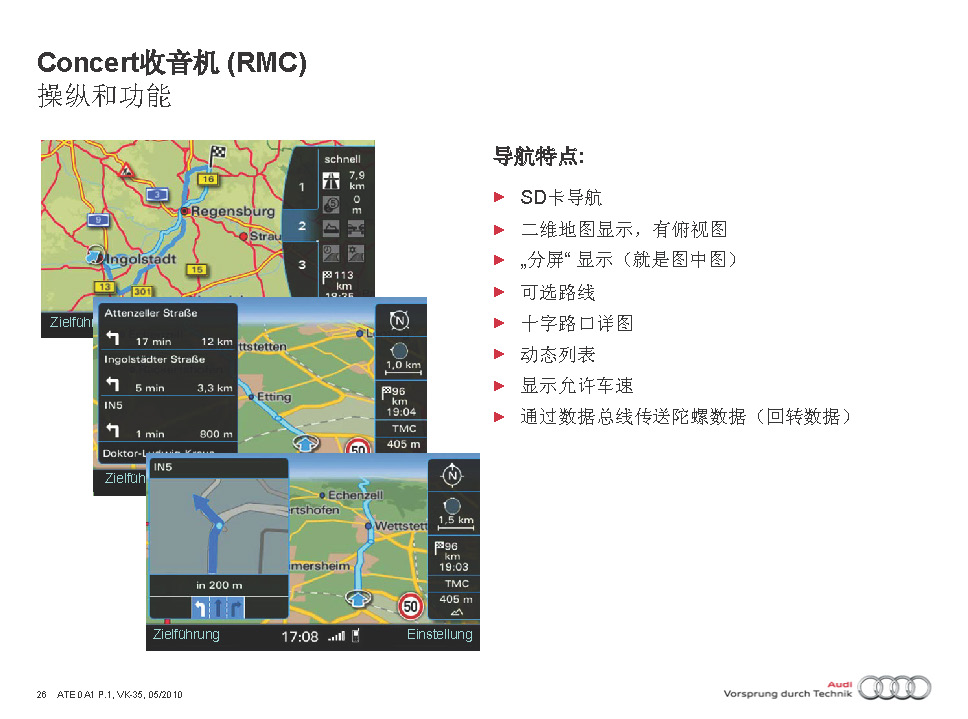Click the 'in 200 m' distance label
Image resolution: width=968 pixels, height=719 pixels.
(219, 585)
